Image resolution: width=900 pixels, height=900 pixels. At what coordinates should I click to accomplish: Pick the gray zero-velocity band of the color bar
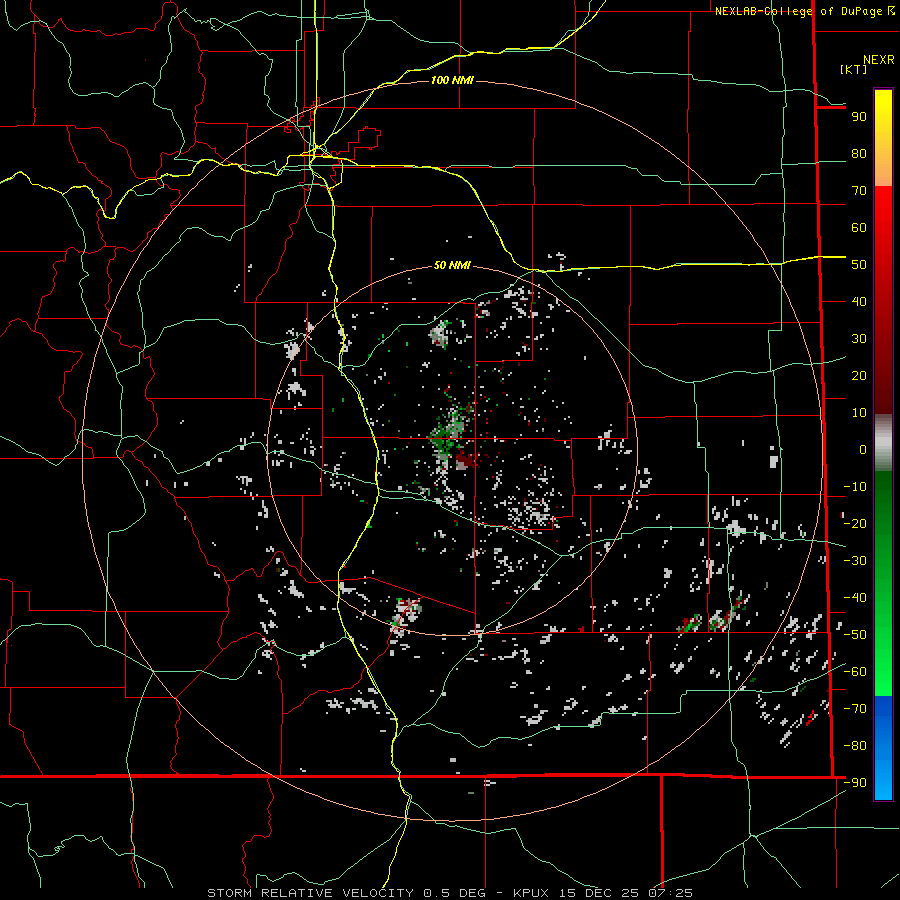point(883,443)
